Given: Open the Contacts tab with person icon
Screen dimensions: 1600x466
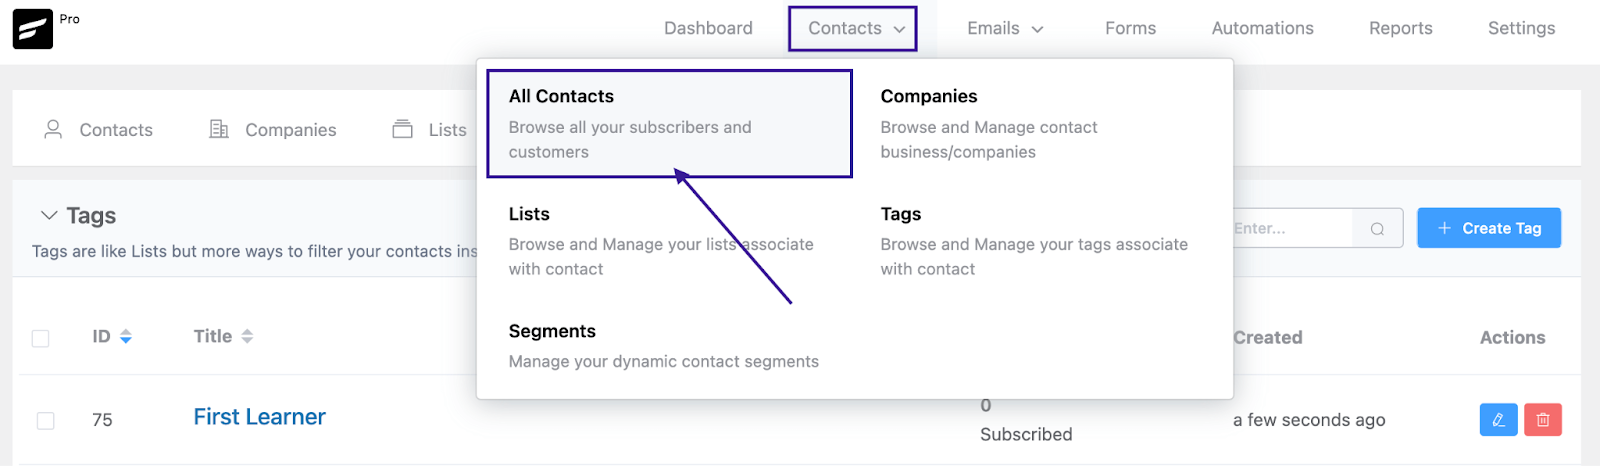Looking at the screenshot, I should tap(98, 130).
